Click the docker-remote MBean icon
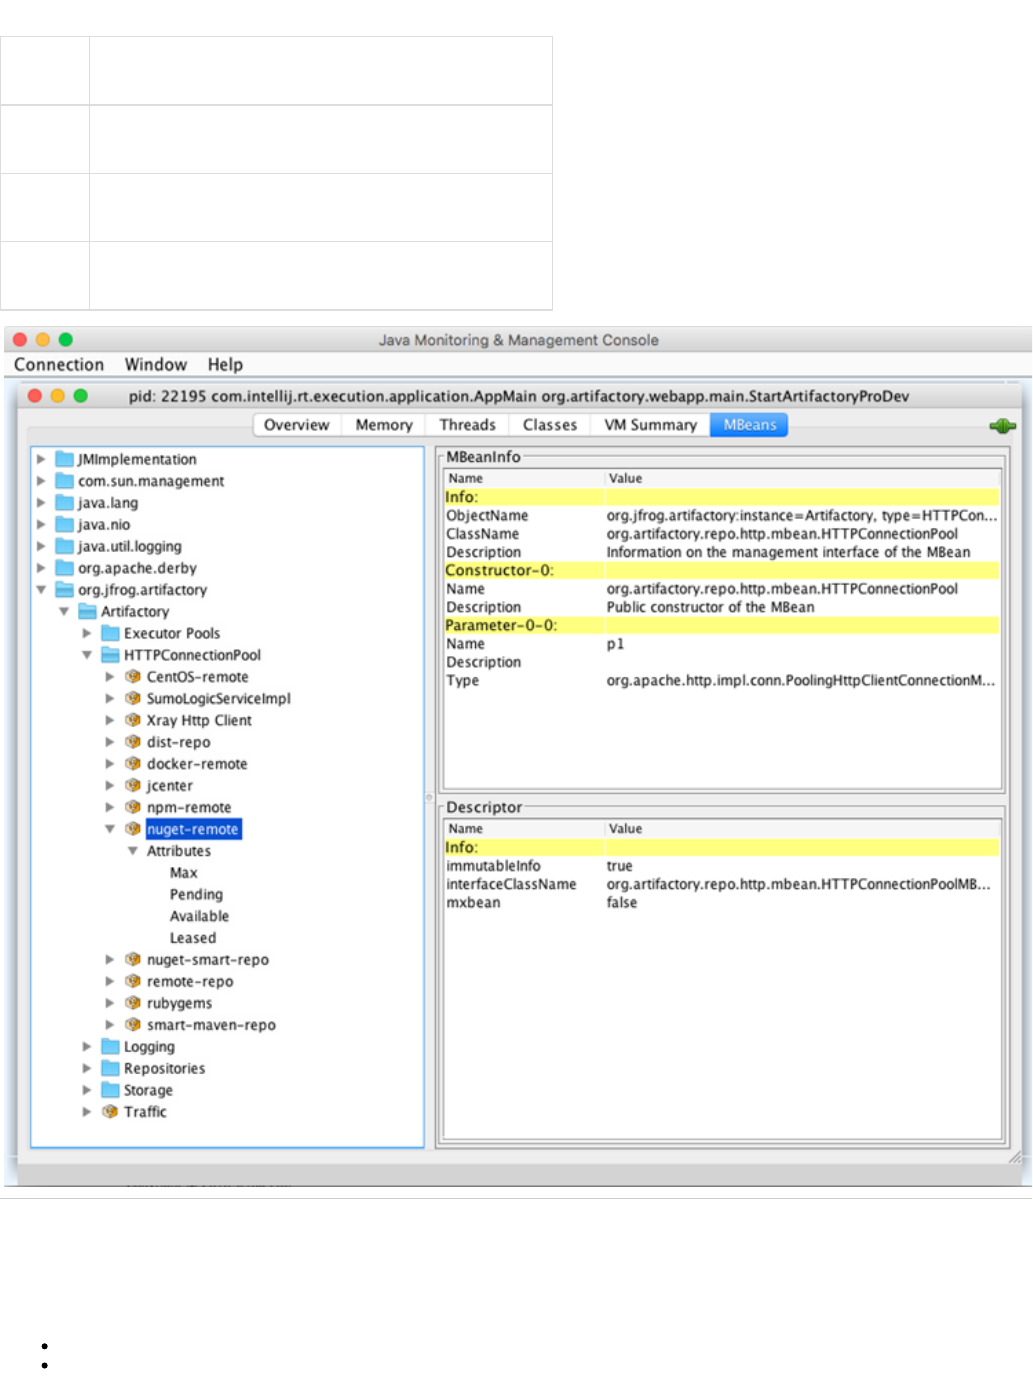The image size is (1033, 1392). [x=133, y=764]
